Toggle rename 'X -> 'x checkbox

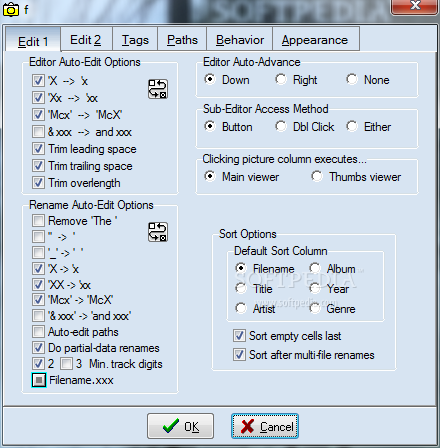(38, 269)
